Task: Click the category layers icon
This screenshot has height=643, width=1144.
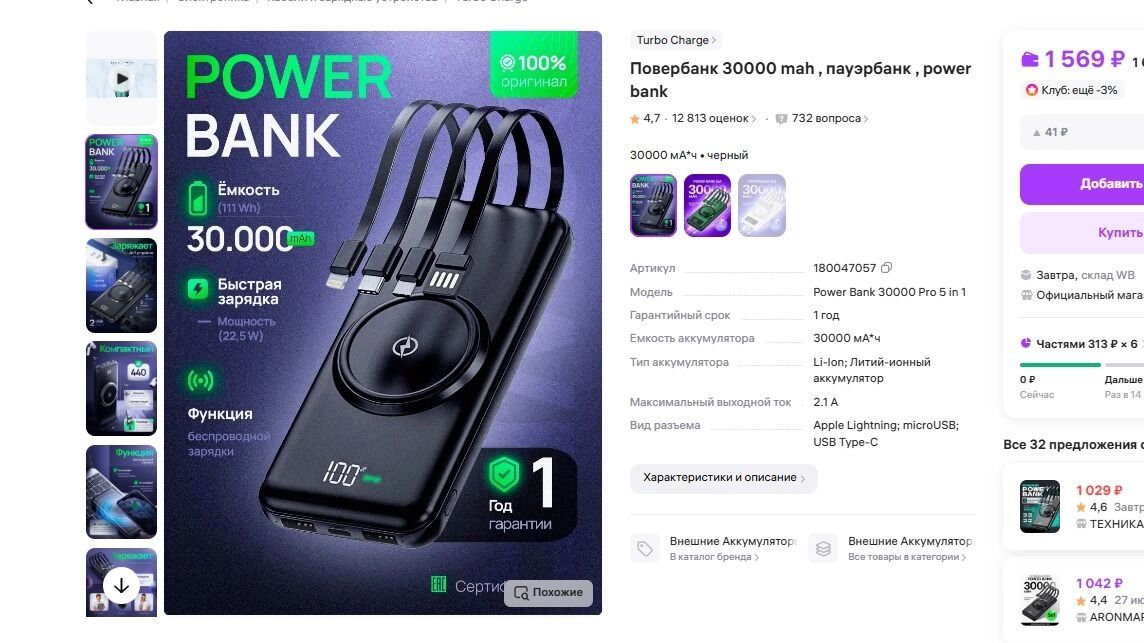Action: pyautogui.click(x=823, y=549)
